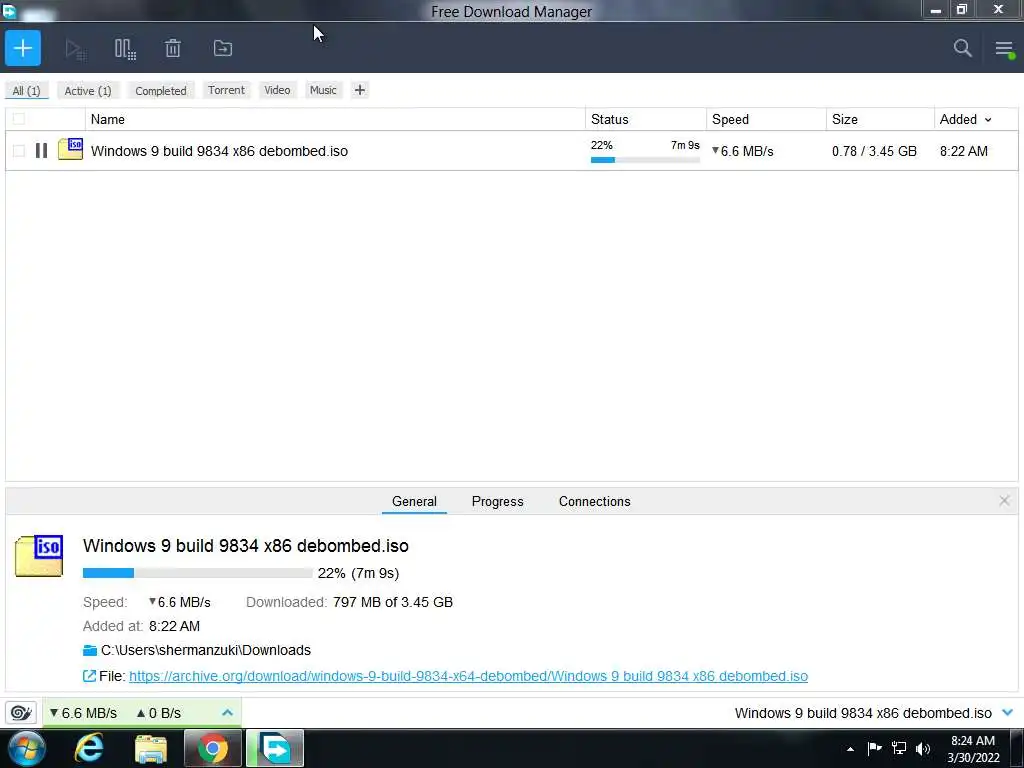Click the move to folder icon
1024x768 pixels.
click(223, 48)
